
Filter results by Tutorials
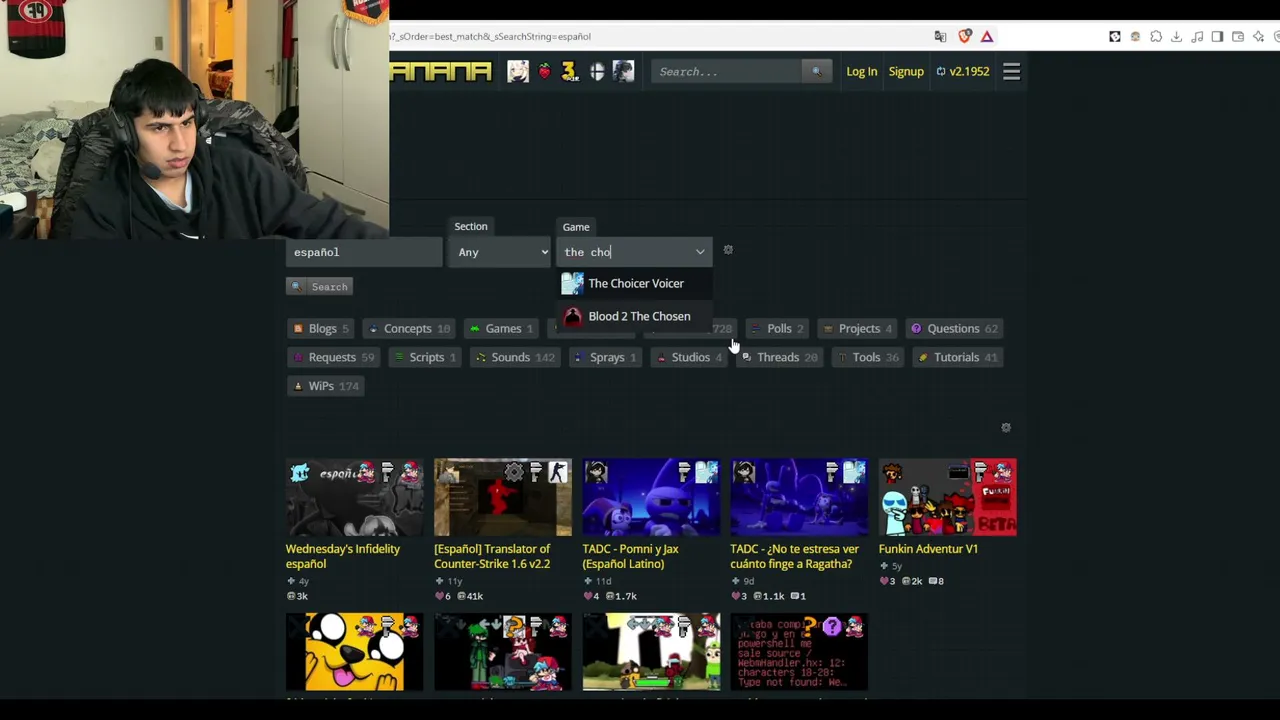click(957, 358)
